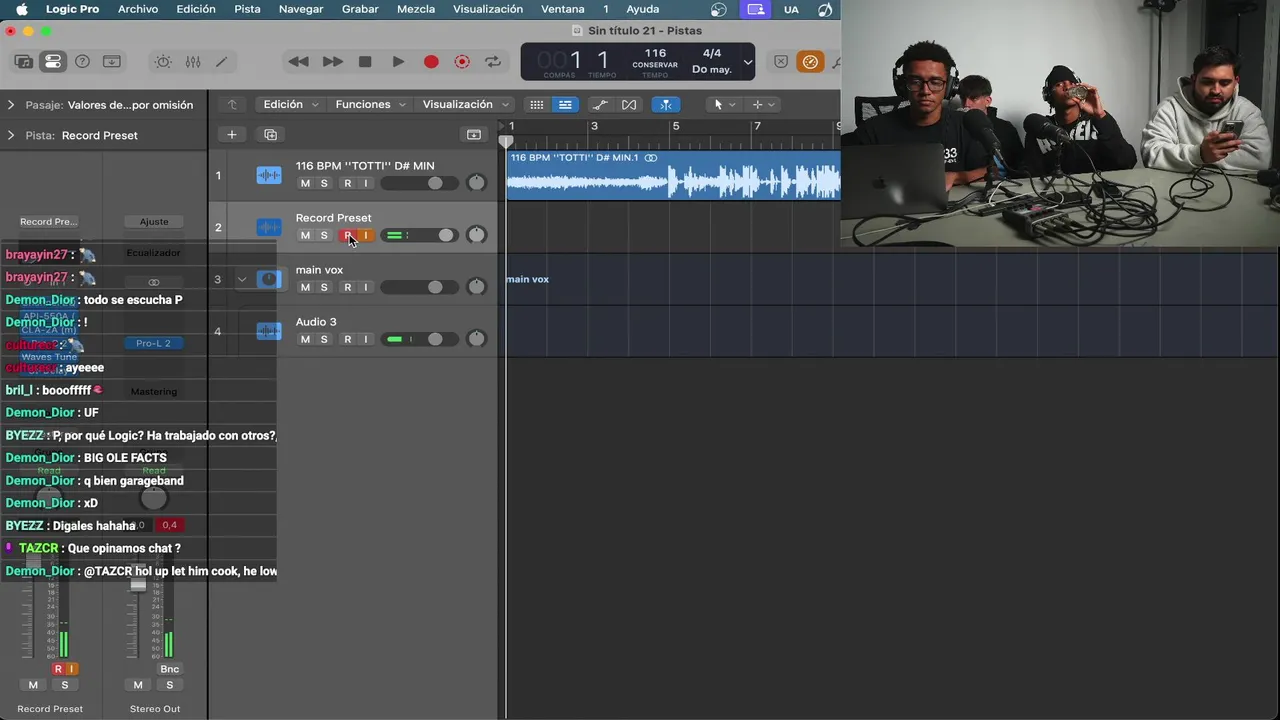Open the pointer tool menu

(724, 104)
